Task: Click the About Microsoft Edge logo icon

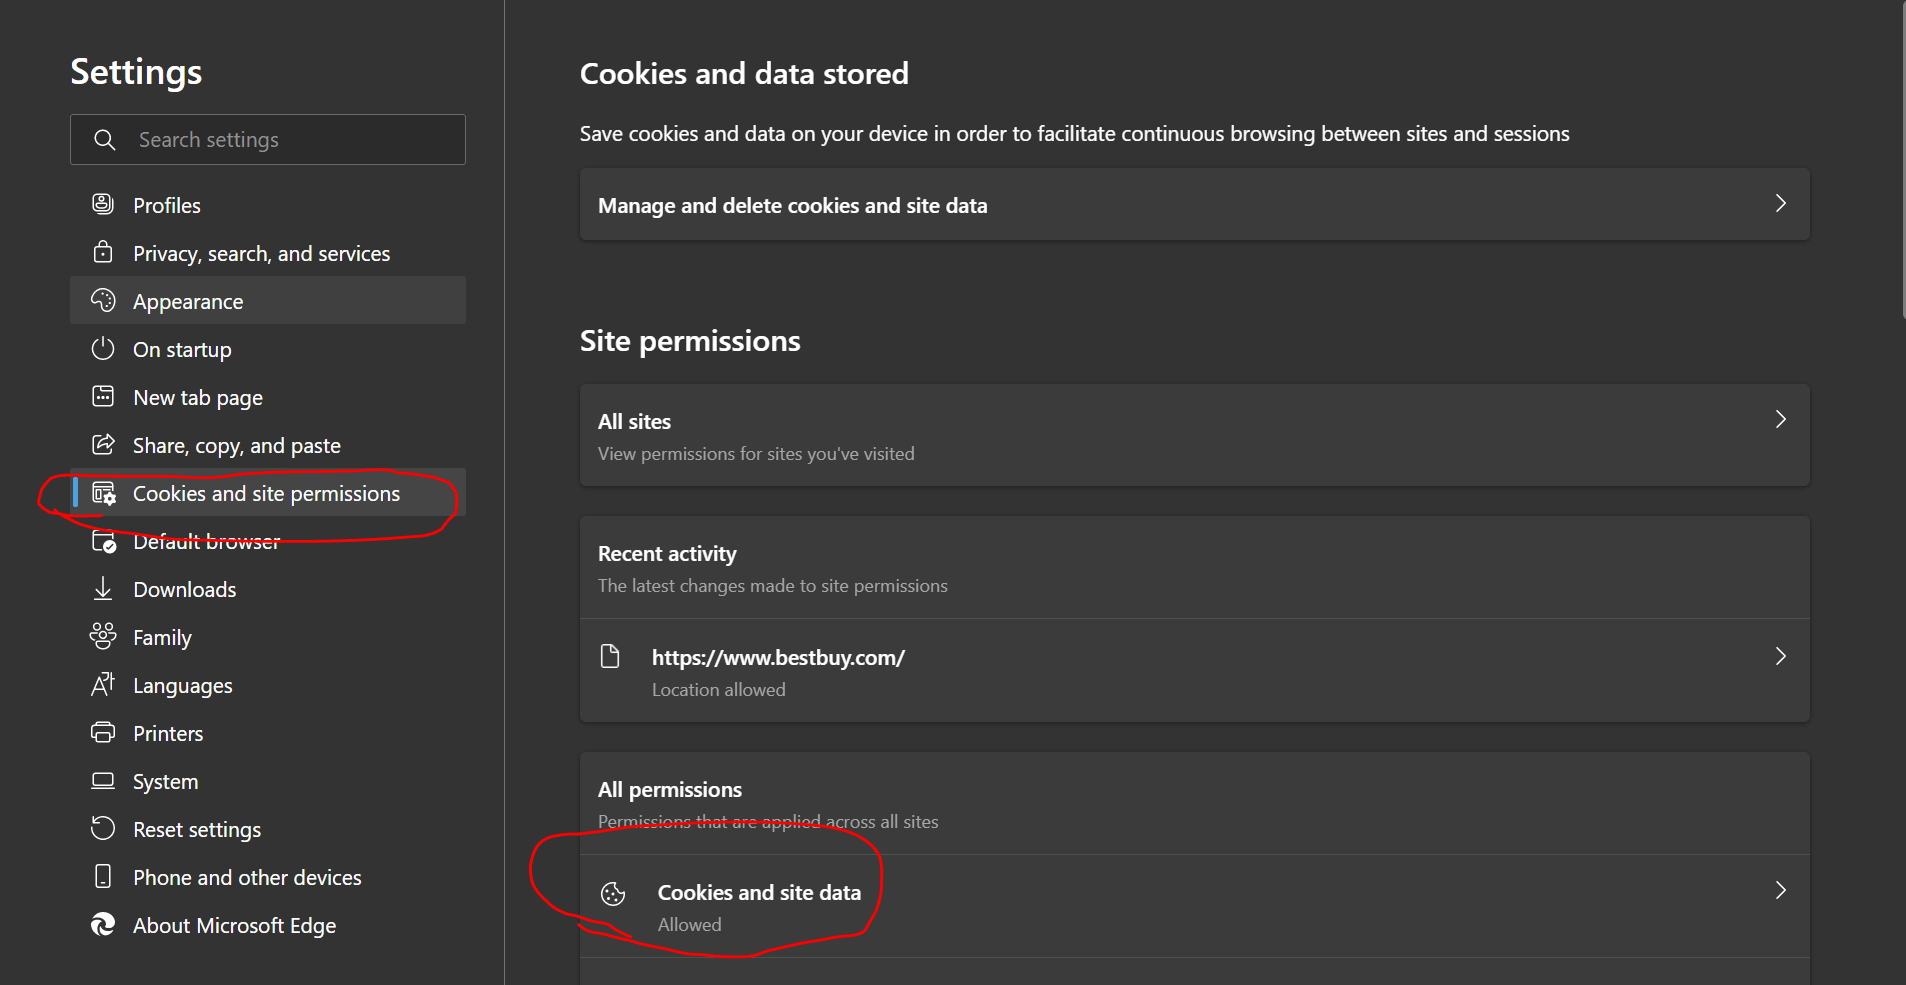Action: tap(103, 925)
